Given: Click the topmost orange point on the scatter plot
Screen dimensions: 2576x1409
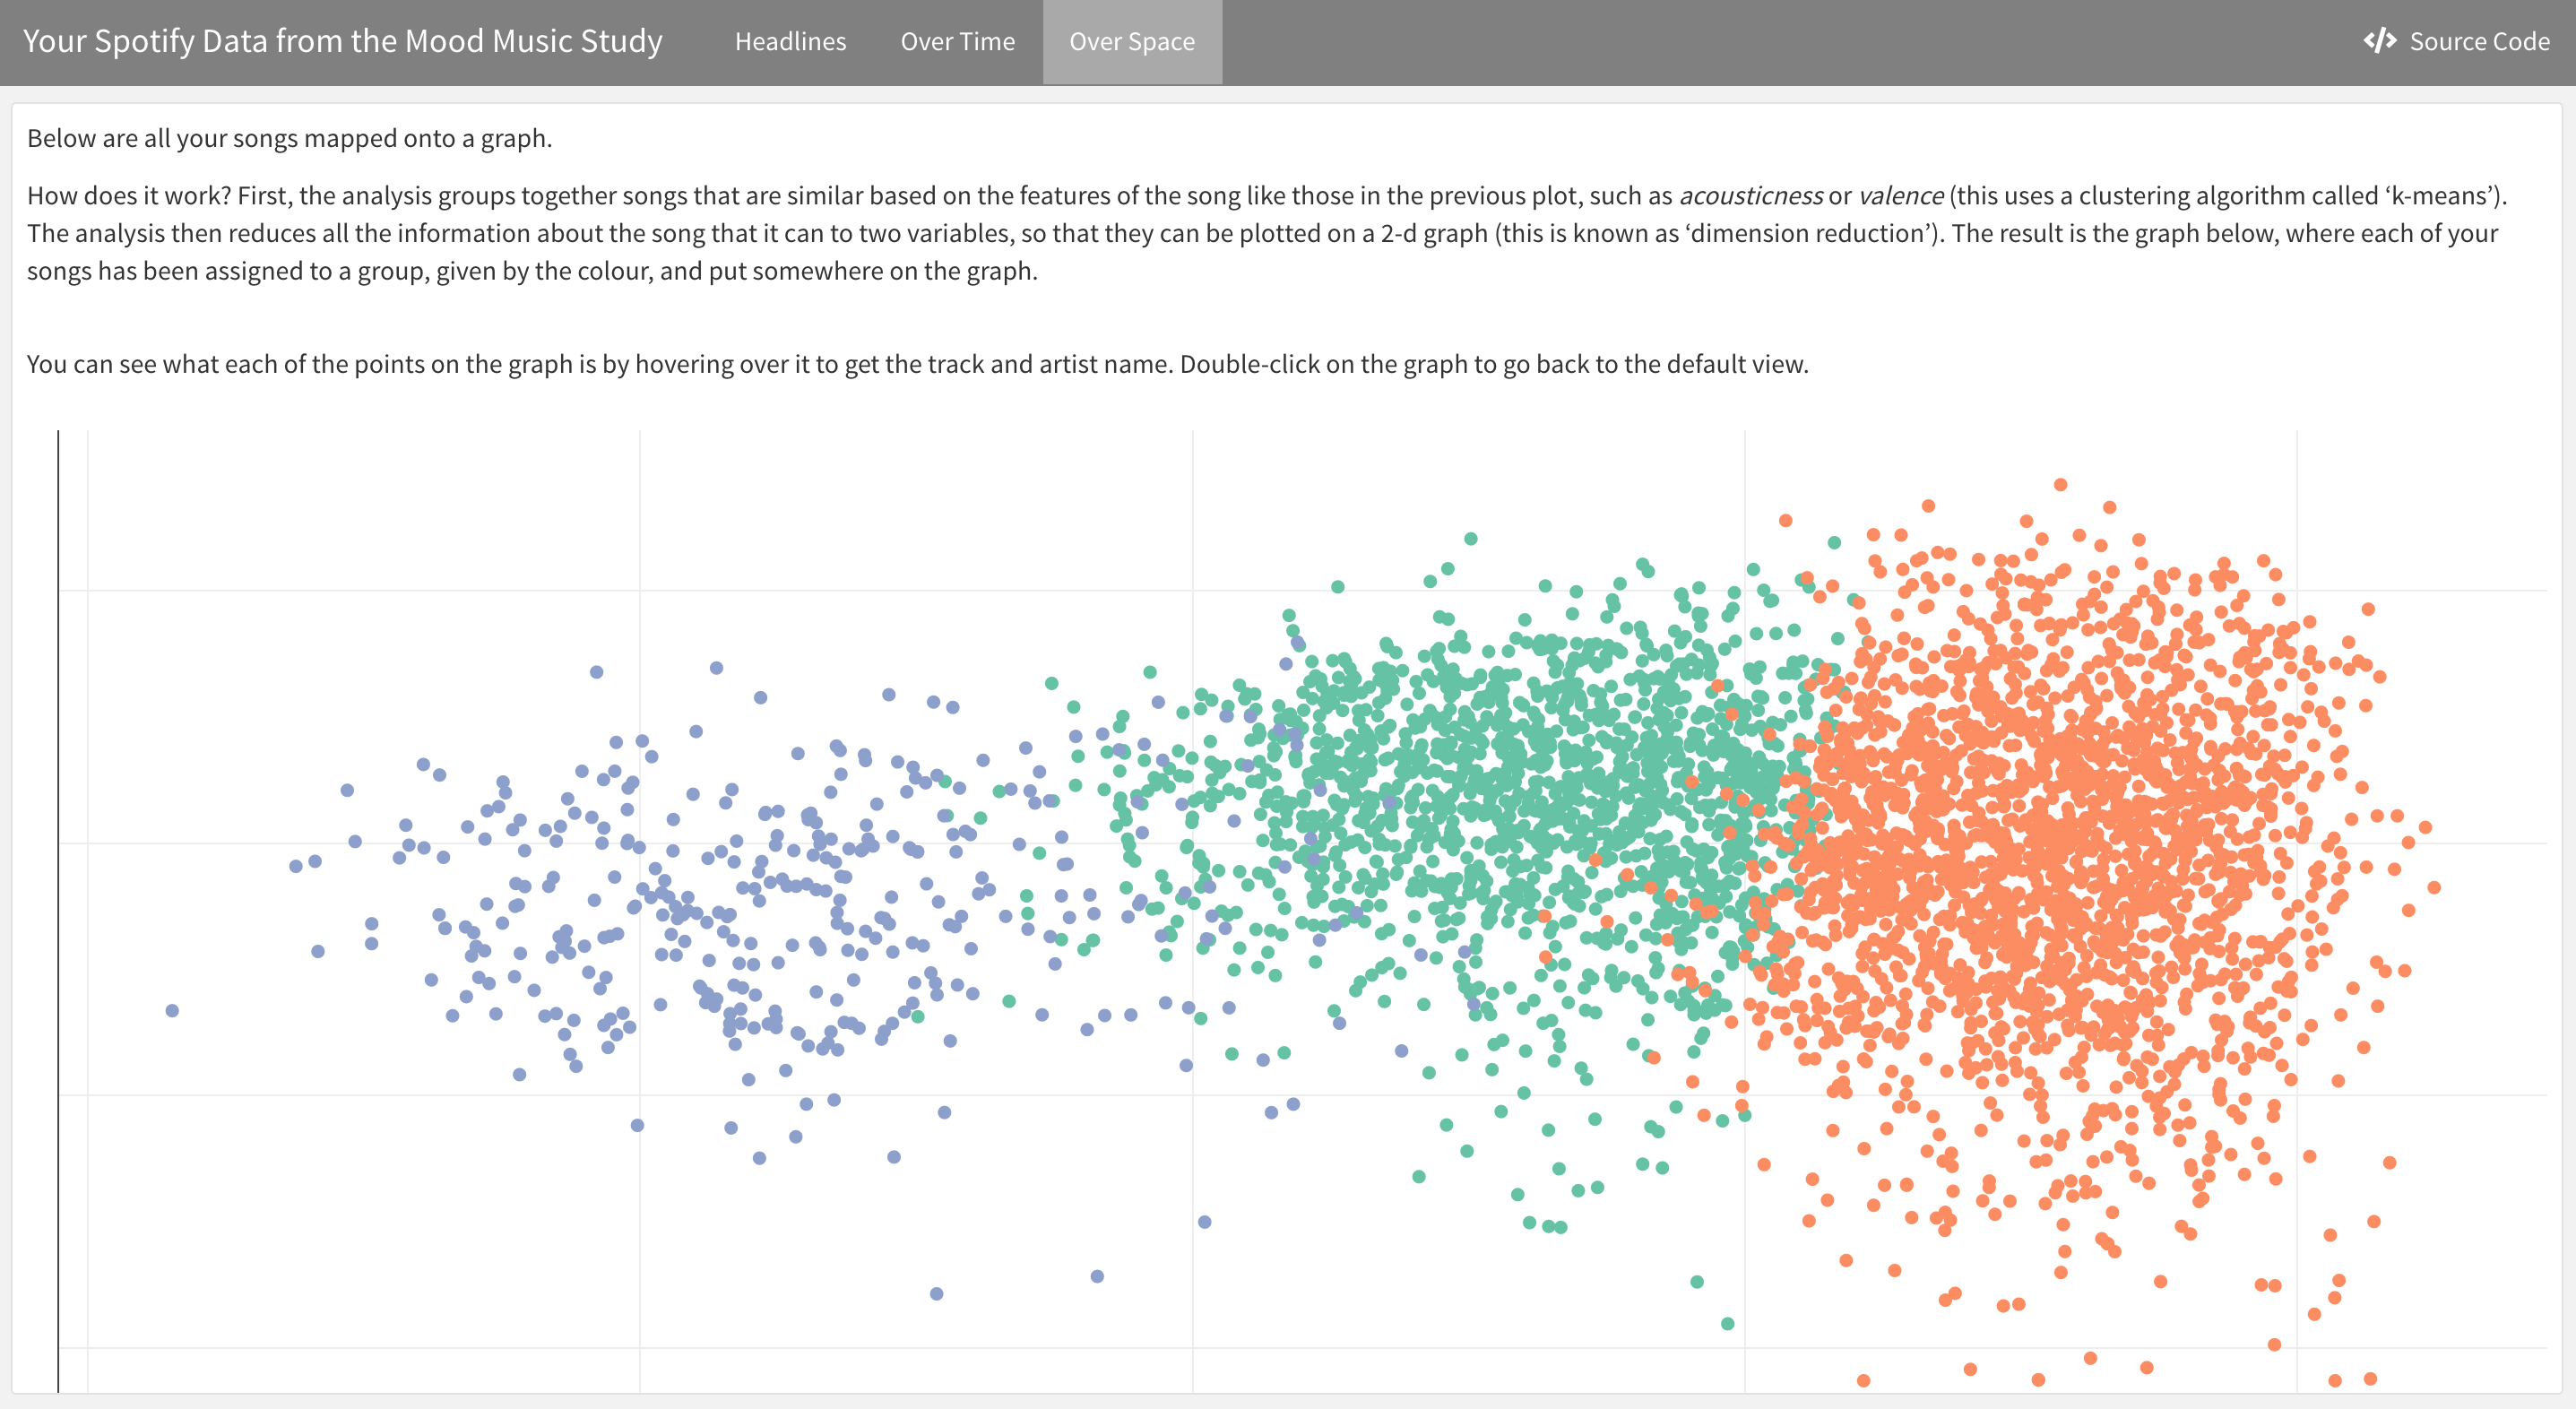Looking at the screenshot, I should [x=2060, y=485].
